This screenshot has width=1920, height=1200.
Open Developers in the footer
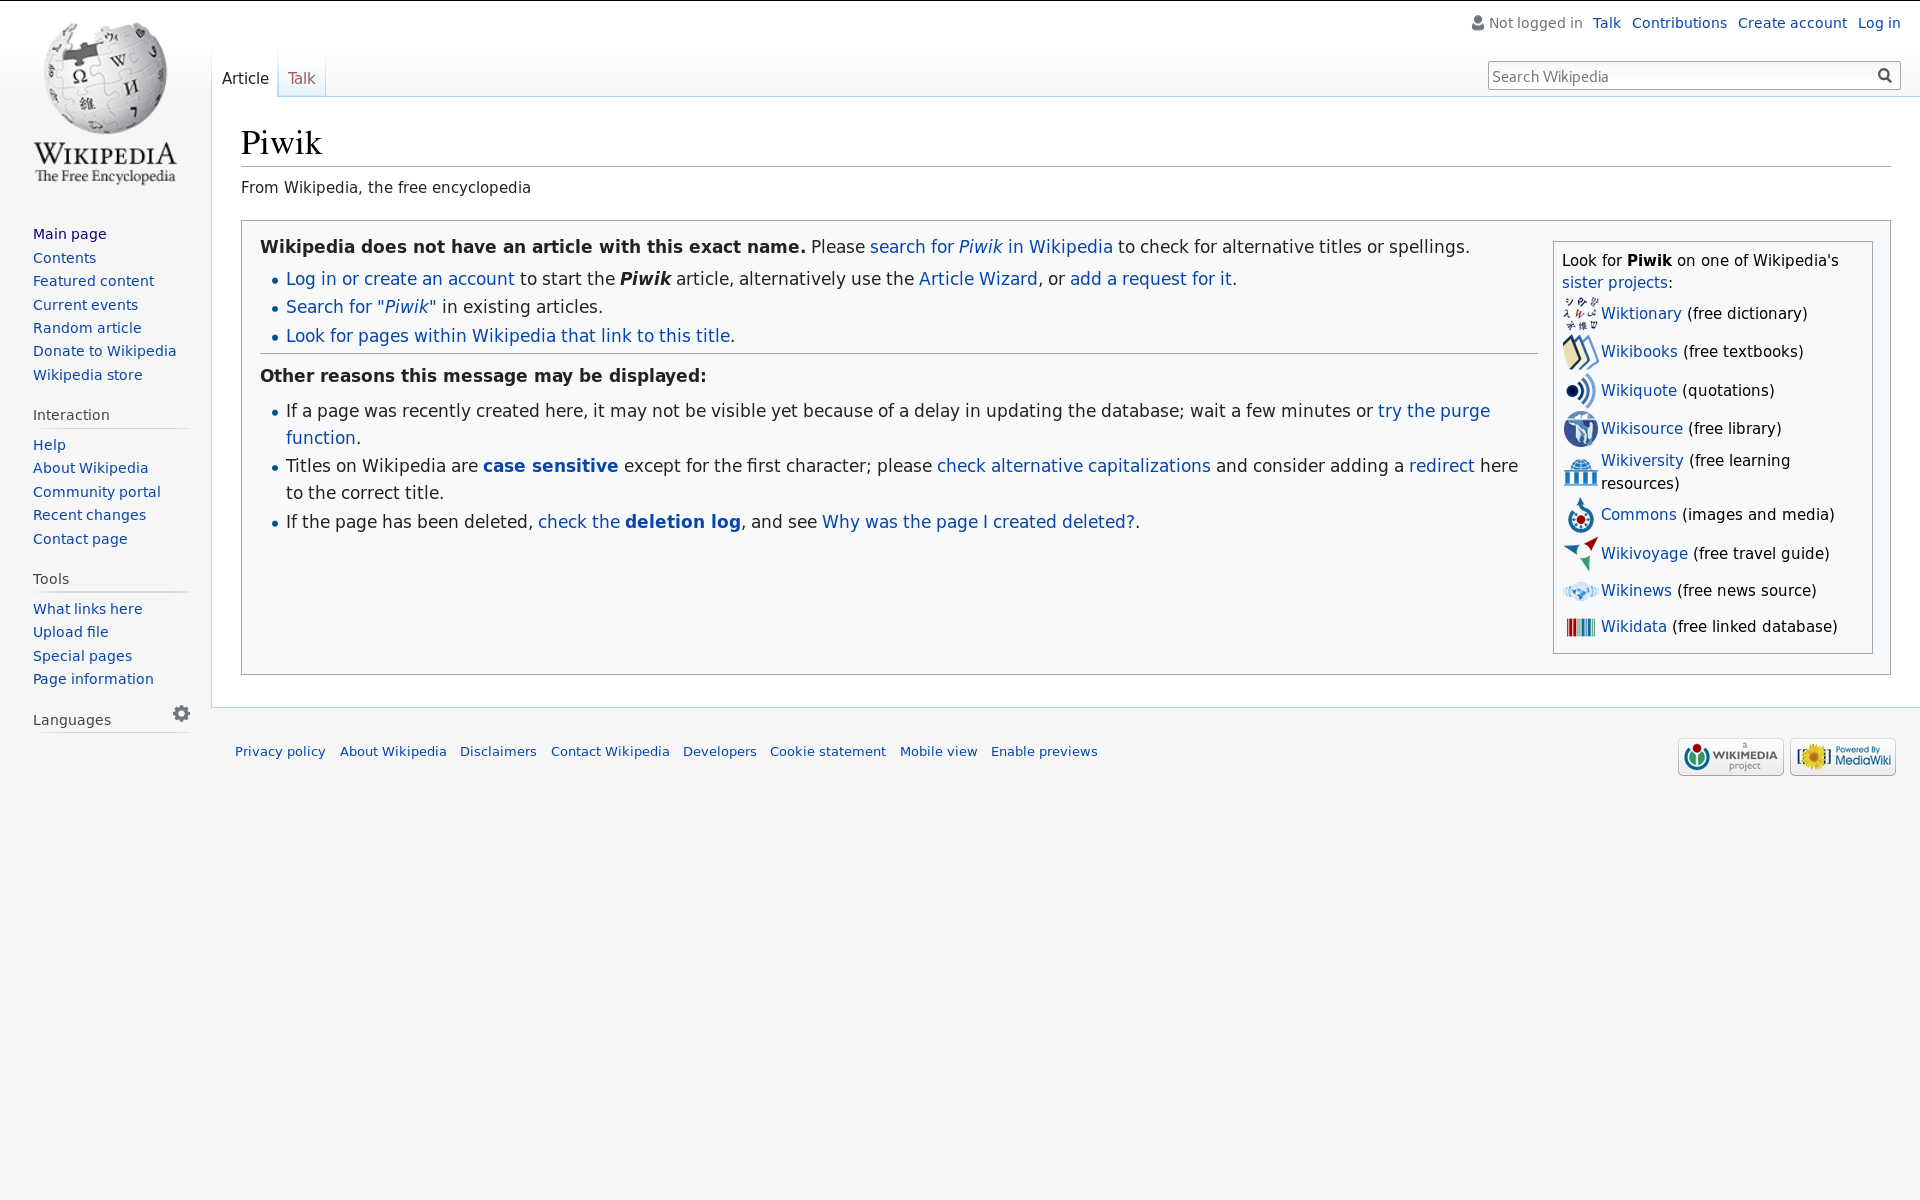(x=719, y=752)
